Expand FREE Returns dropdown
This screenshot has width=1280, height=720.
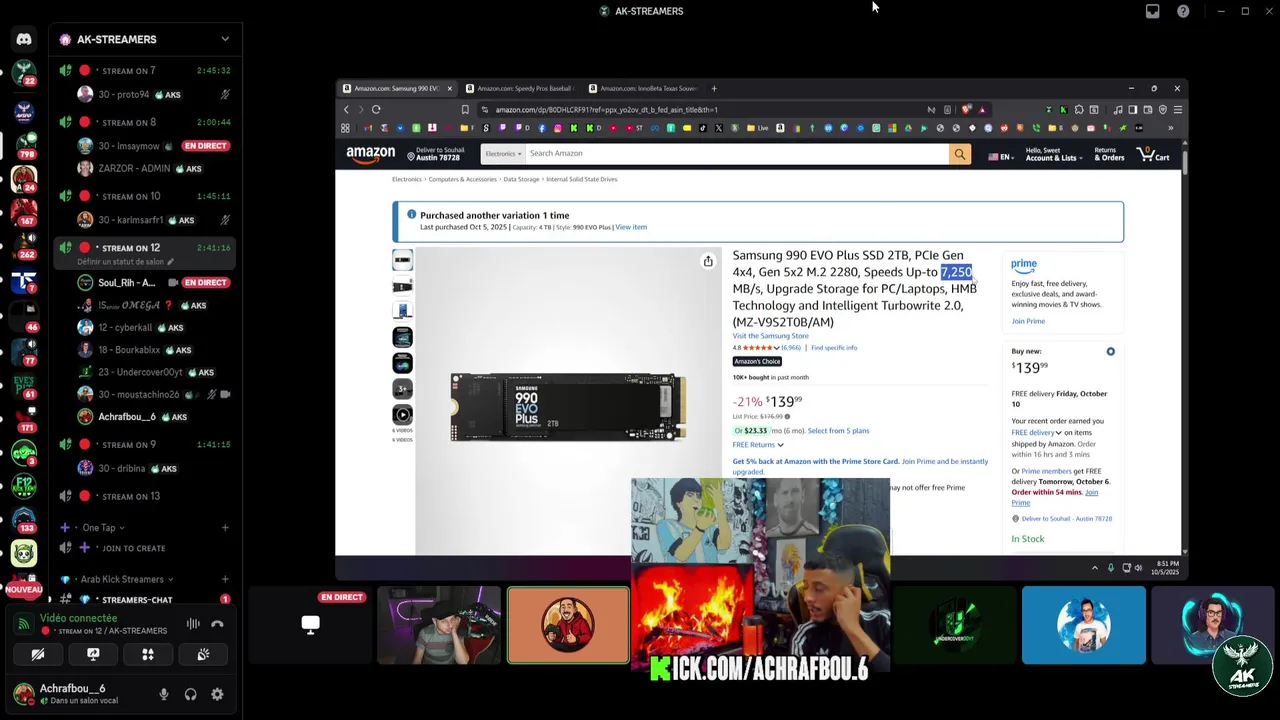757,445
